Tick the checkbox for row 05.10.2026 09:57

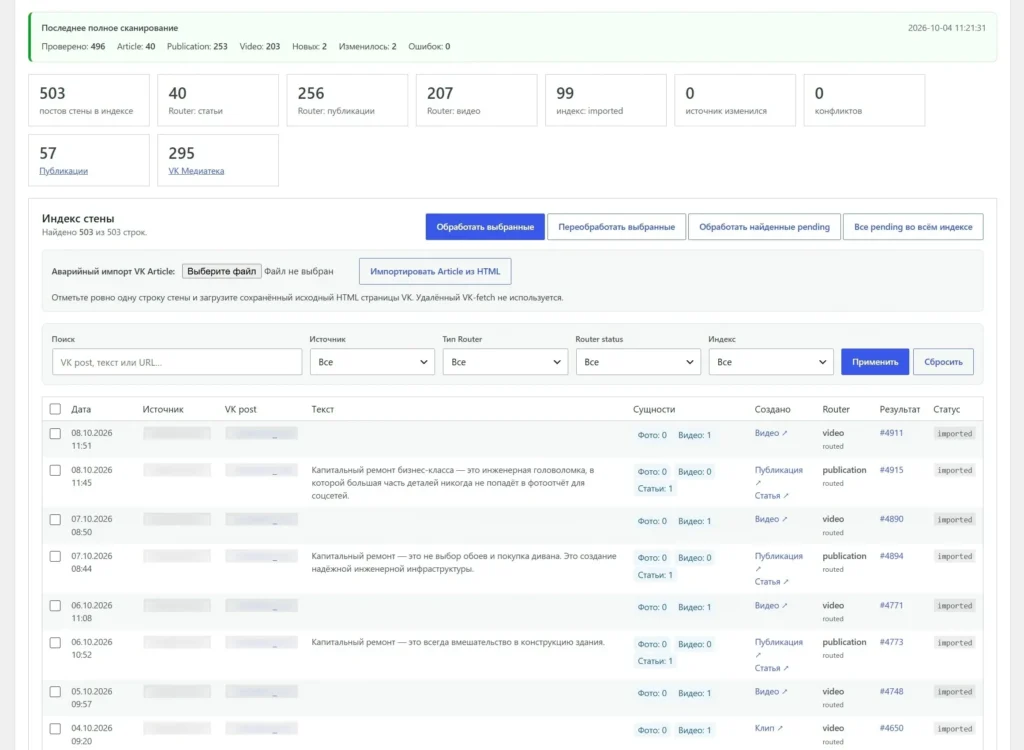coord(56,692)
